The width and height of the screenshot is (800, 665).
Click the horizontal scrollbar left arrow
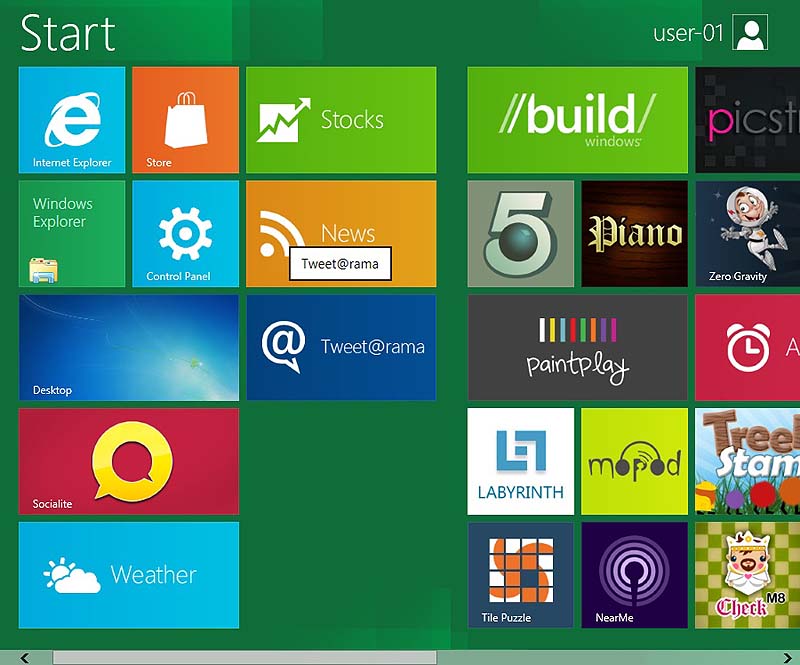(24, 657)
